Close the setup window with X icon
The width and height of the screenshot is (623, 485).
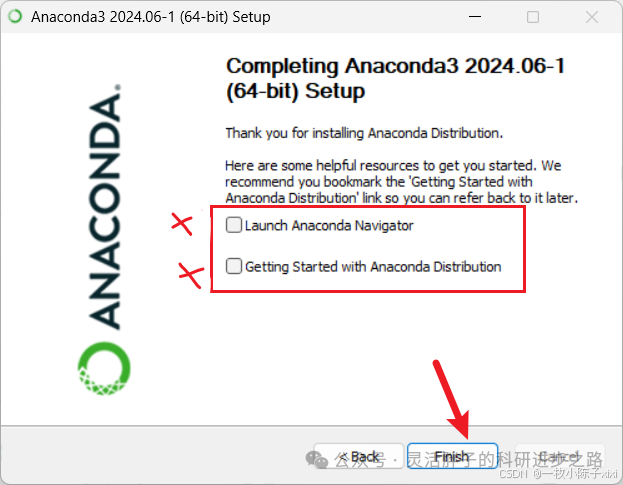pos(592,17)
